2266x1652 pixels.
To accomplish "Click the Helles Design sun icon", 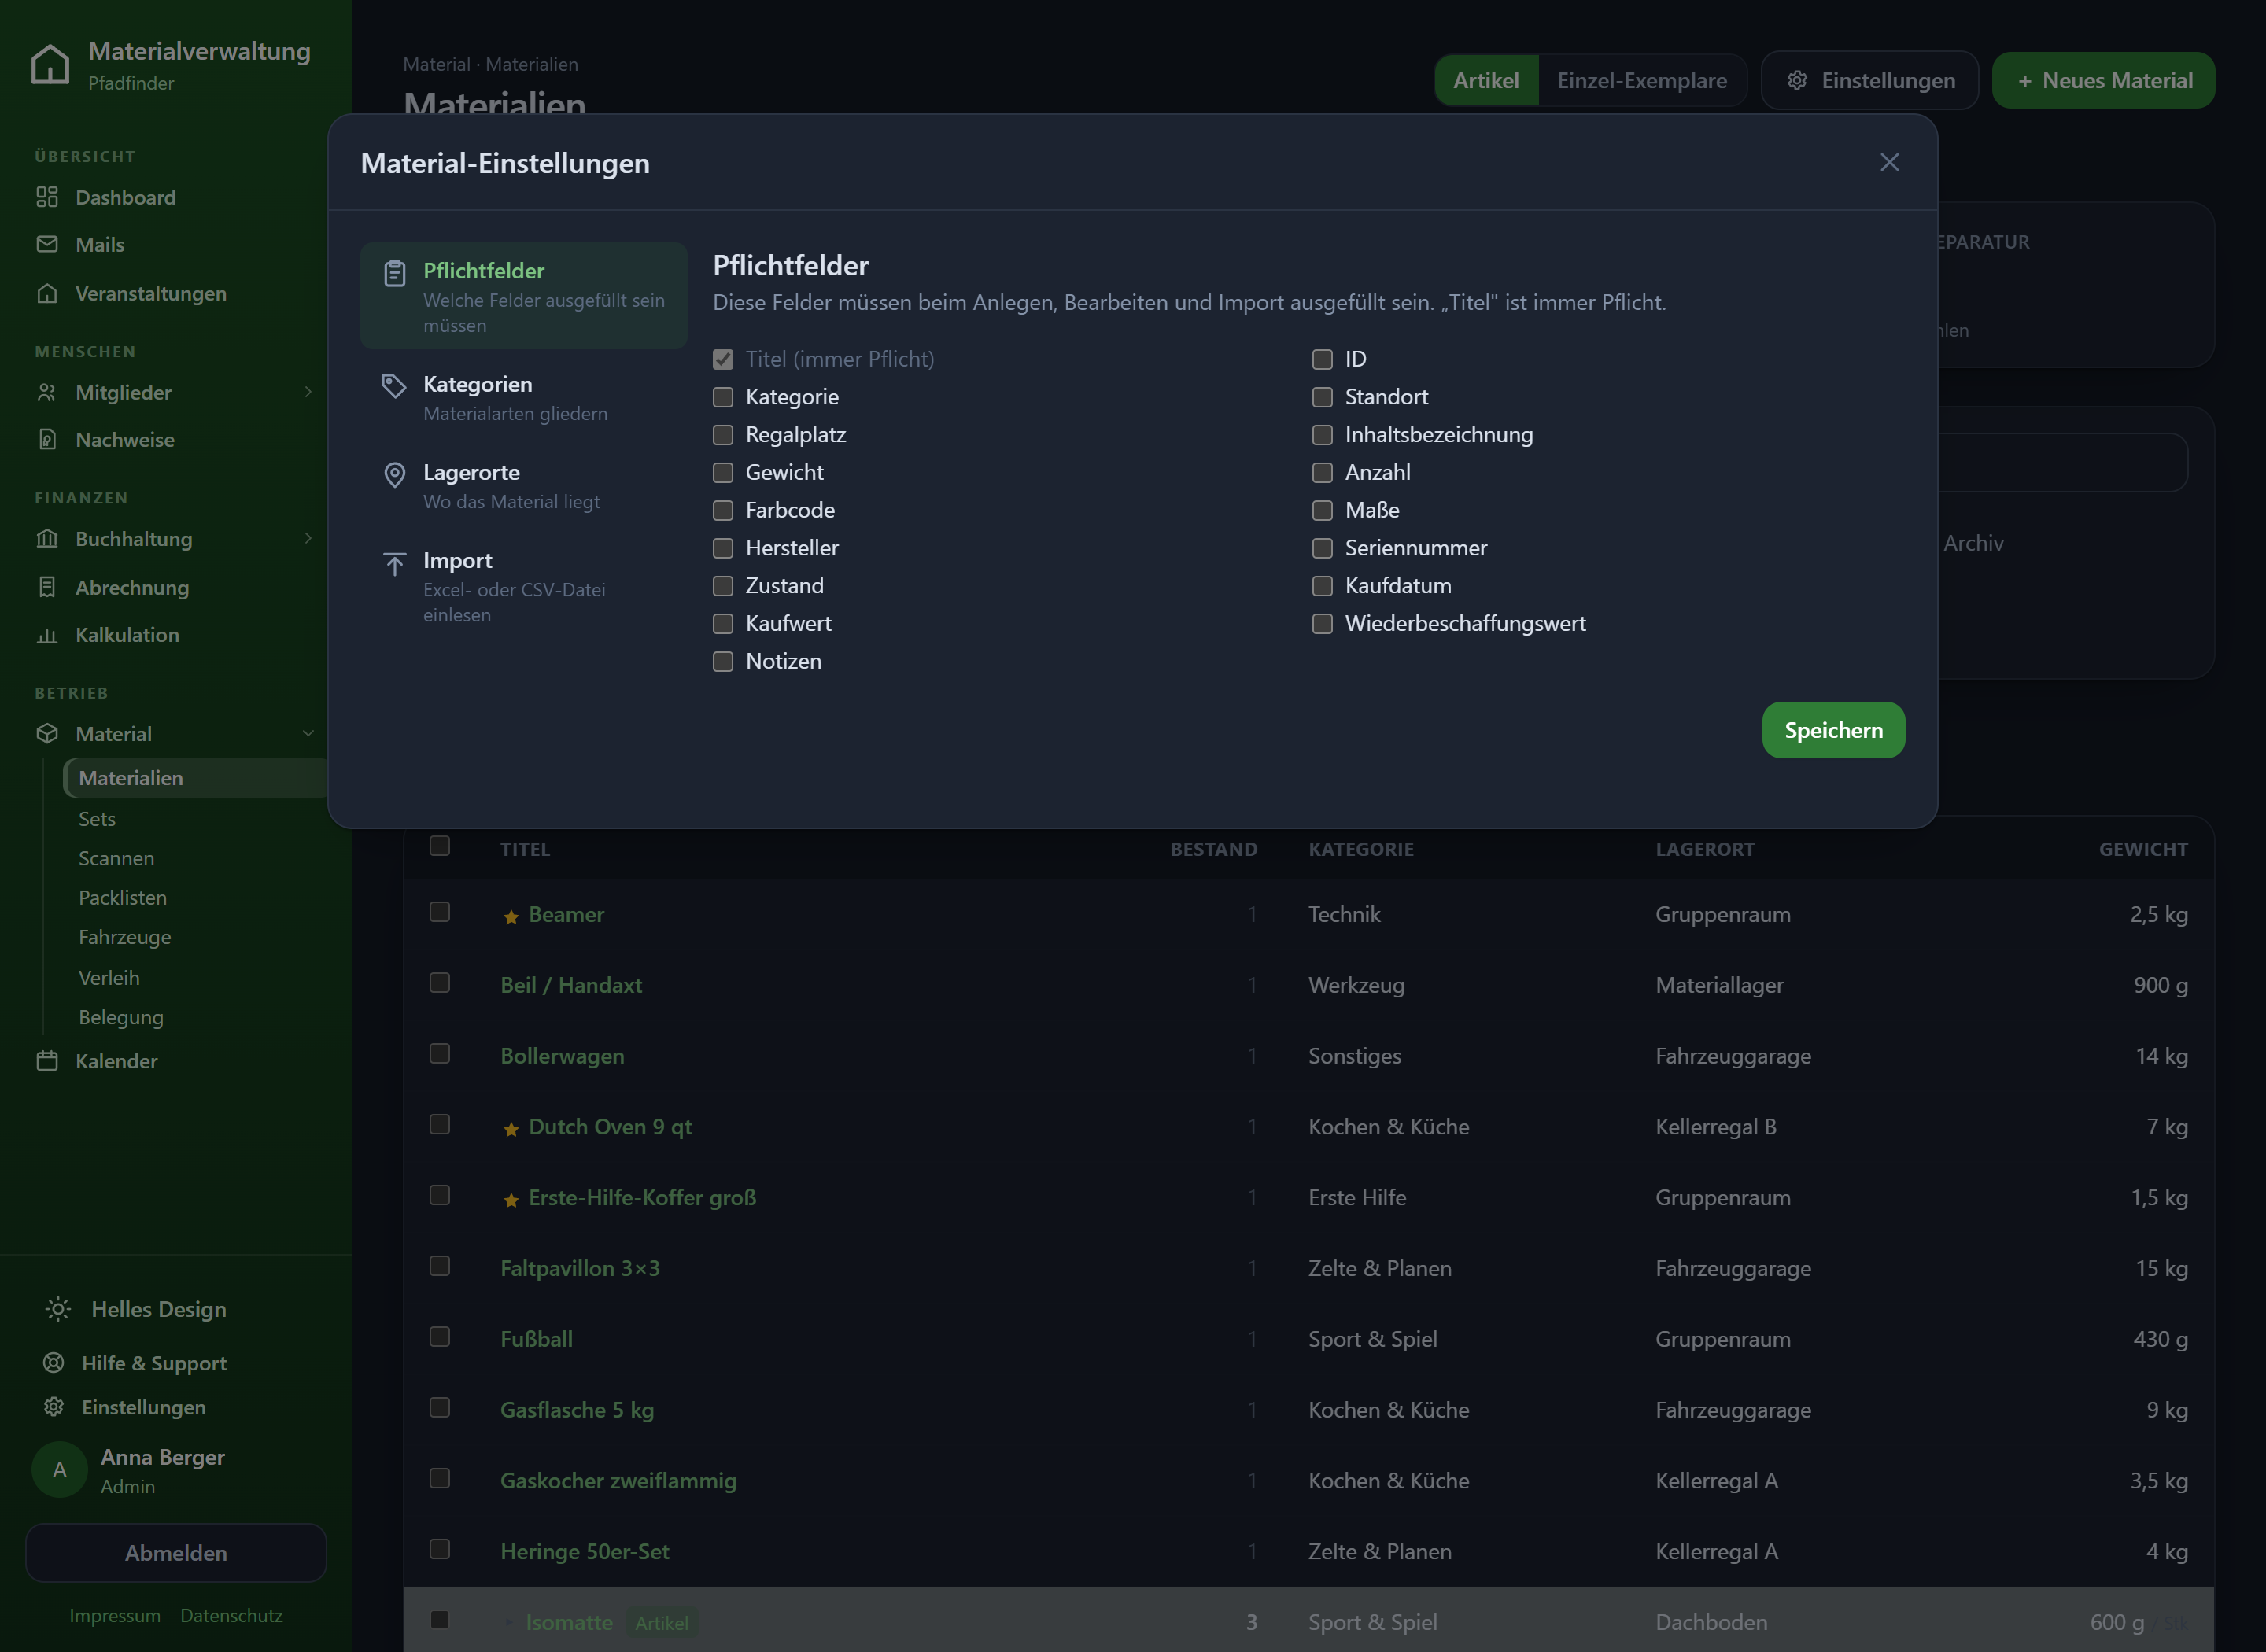I will click(x=58, y=1309).
